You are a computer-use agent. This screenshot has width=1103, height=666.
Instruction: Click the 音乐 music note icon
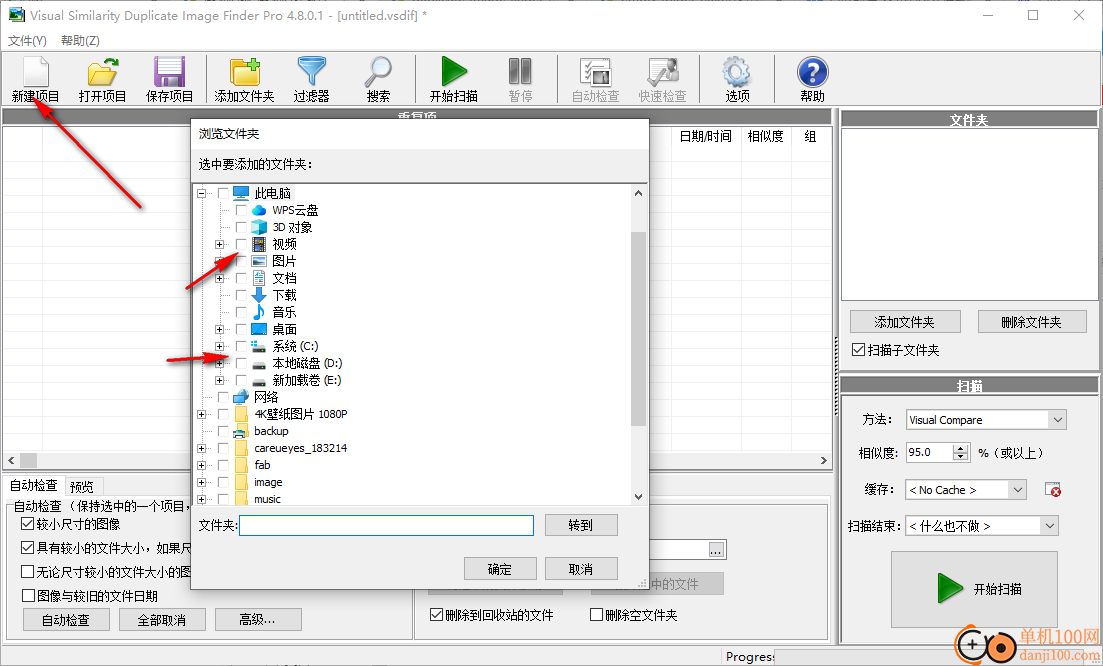point(260,312)
